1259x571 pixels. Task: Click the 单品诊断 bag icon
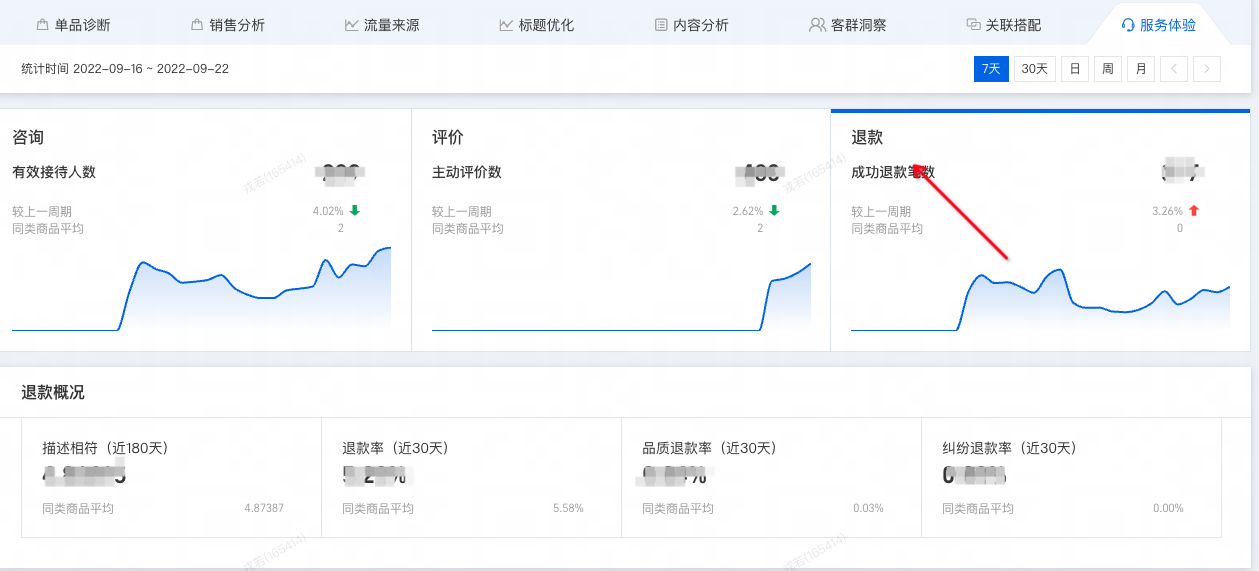pyautogui.click(x=42, y=25)
